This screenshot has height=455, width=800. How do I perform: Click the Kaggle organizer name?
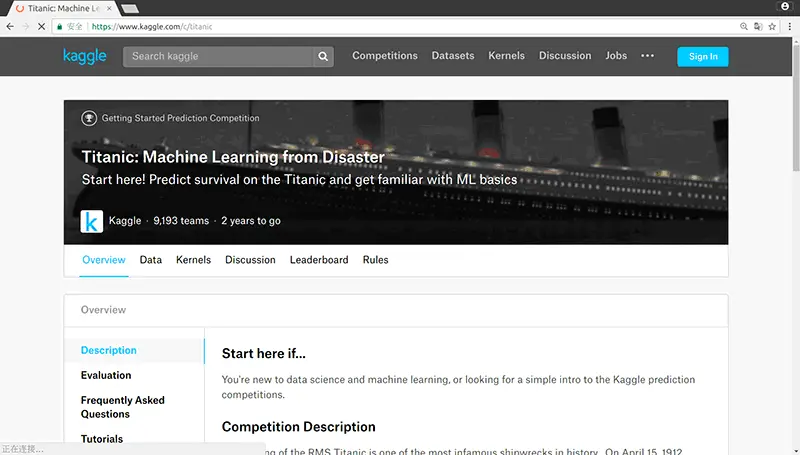point(125,221)
